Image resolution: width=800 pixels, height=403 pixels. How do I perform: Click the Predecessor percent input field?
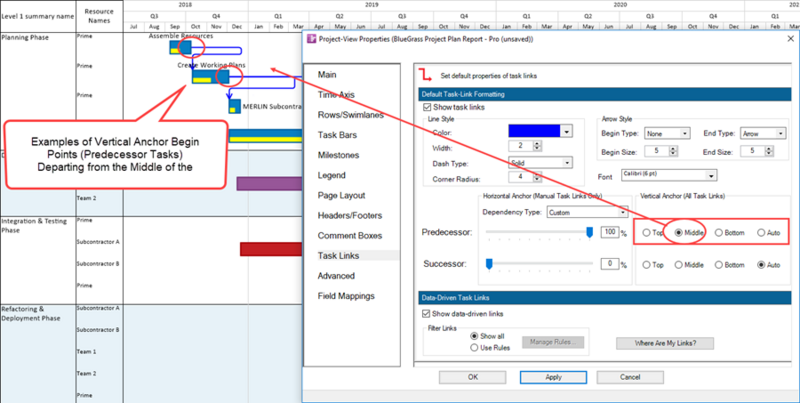coord(609,232)
